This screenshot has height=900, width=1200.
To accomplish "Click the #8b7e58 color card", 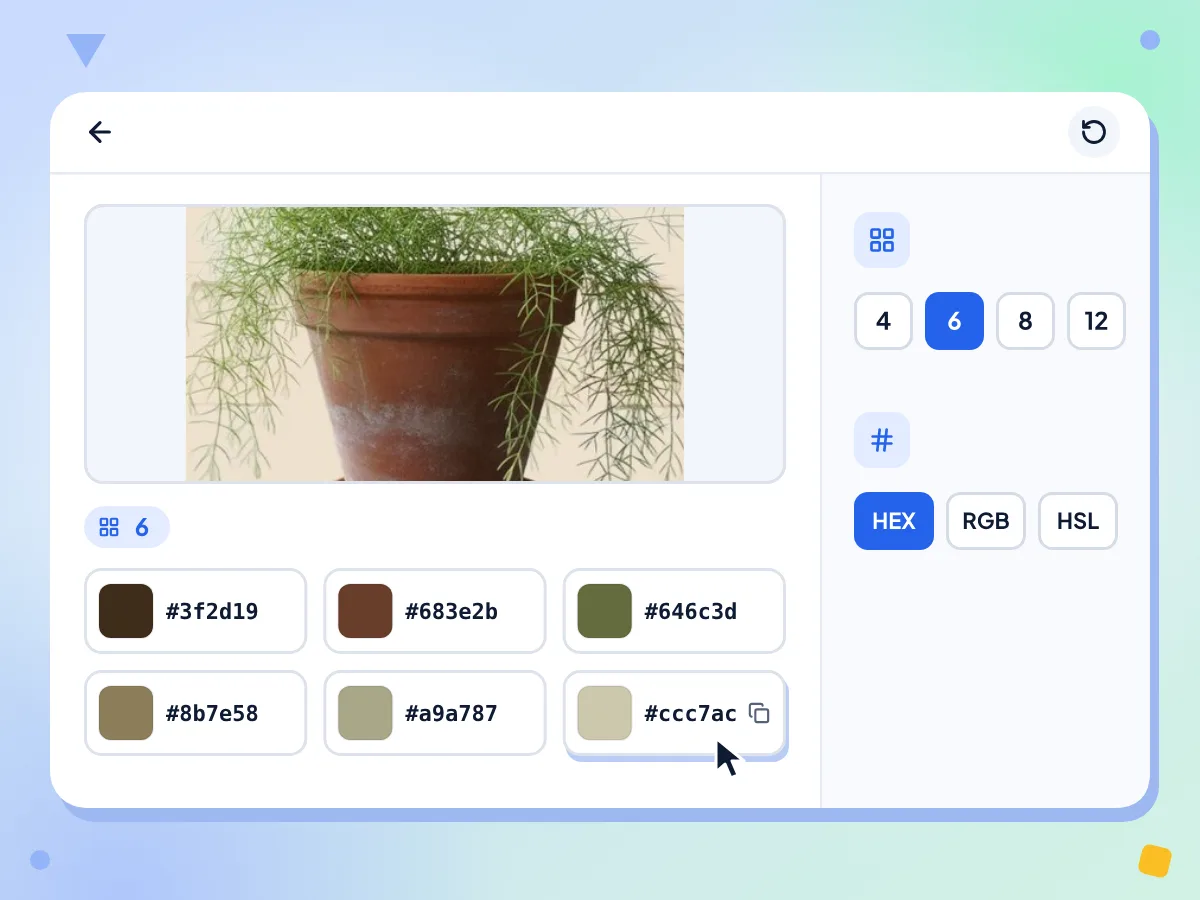I will point(195,713).
